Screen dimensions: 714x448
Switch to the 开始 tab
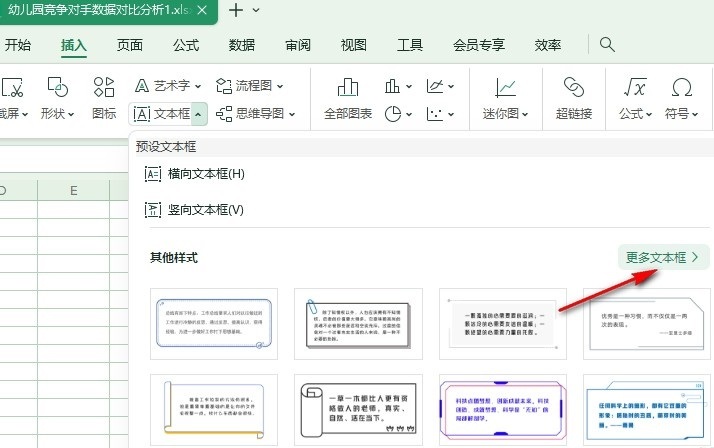click(18, 45)
